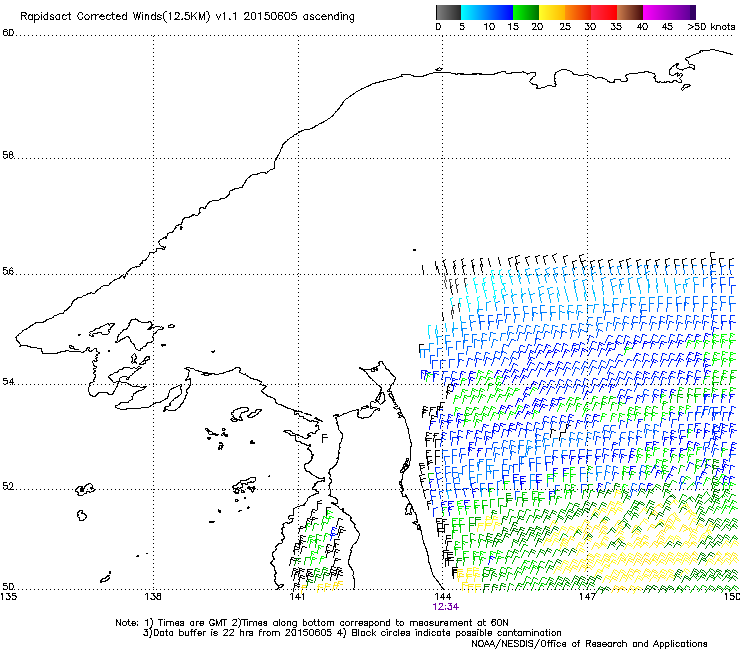
Task: Click latitude label 56
Action: (x=8, y=271)
